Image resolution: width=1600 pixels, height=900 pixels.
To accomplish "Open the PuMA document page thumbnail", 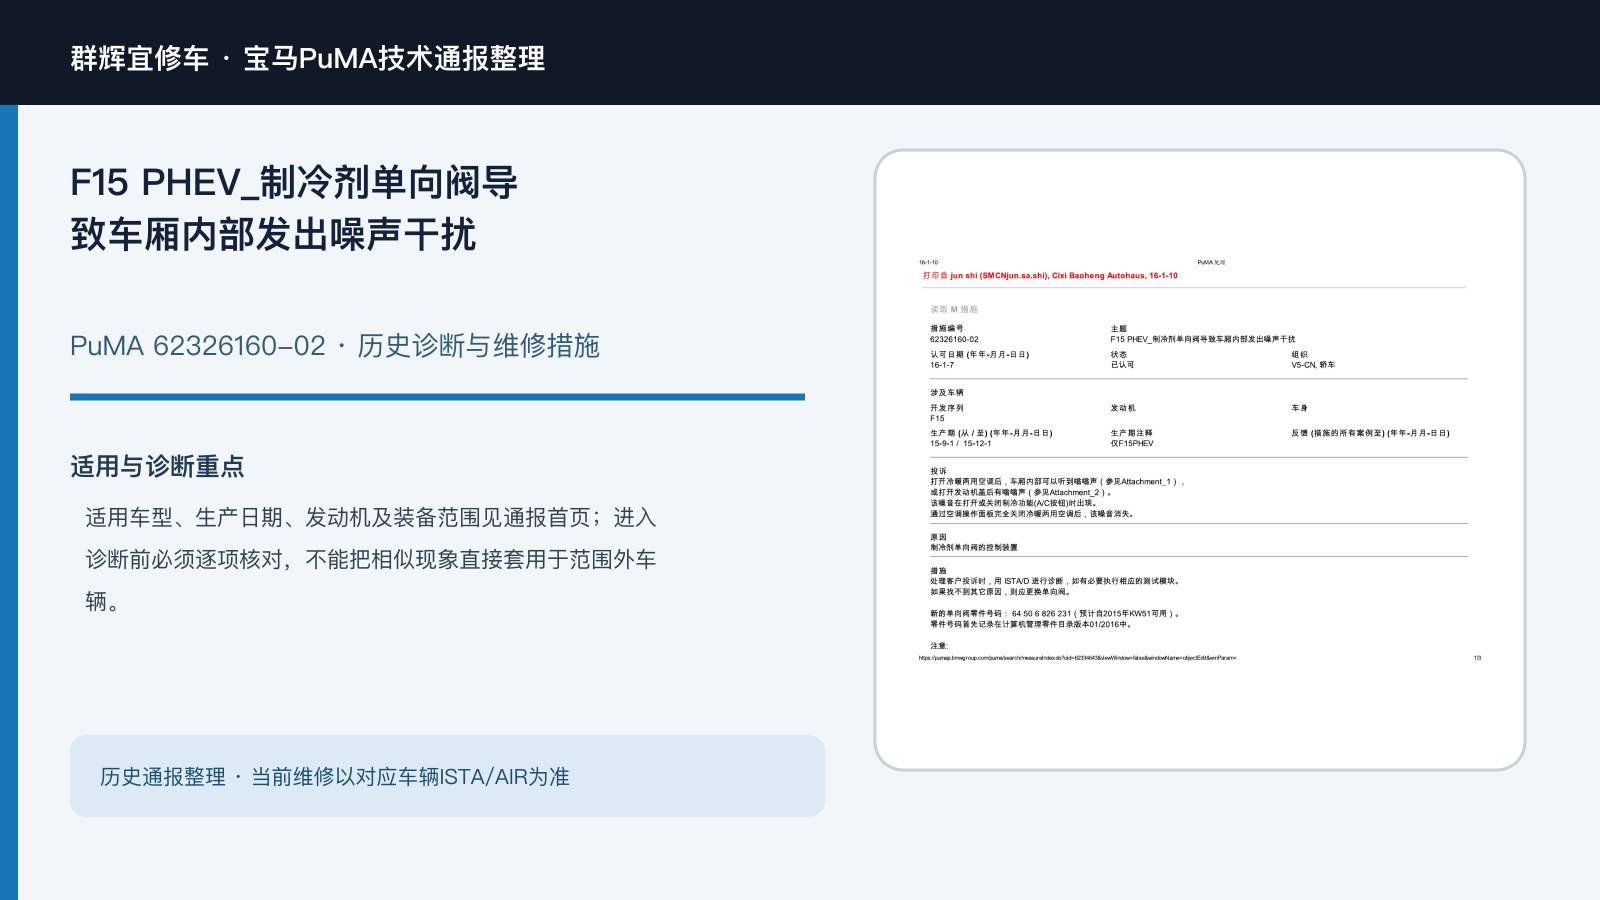I will [1200, 460].
